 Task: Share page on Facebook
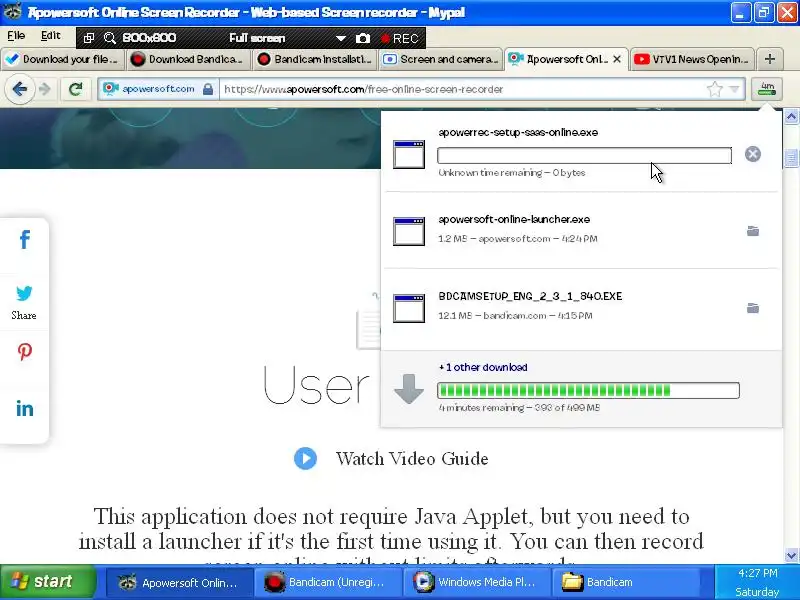click(x=24, y=239)
